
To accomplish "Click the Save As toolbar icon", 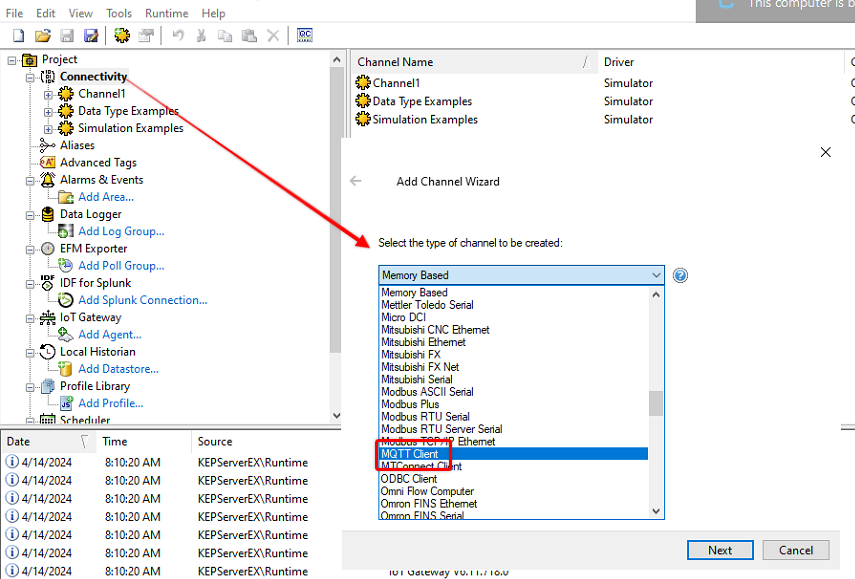I will (x=91, y=36).
